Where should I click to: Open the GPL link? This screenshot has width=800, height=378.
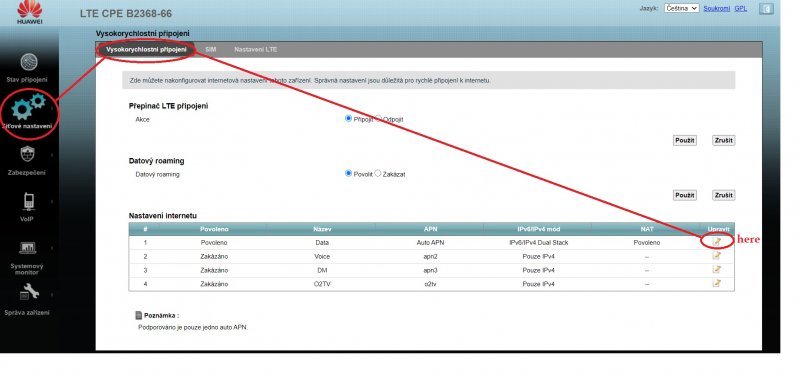(740, 9)
